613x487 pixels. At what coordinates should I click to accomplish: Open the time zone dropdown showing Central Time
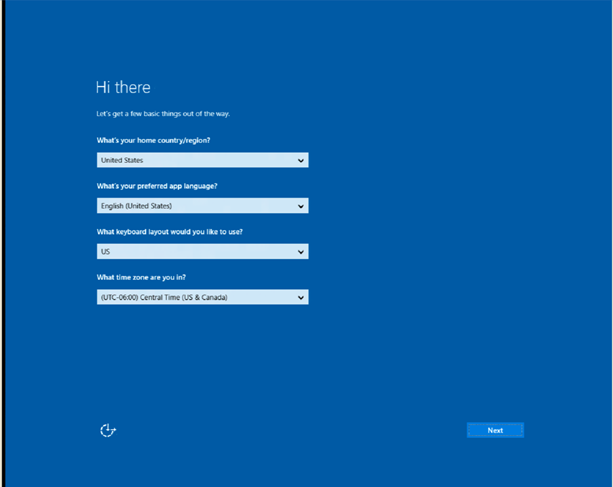[203, 297]
